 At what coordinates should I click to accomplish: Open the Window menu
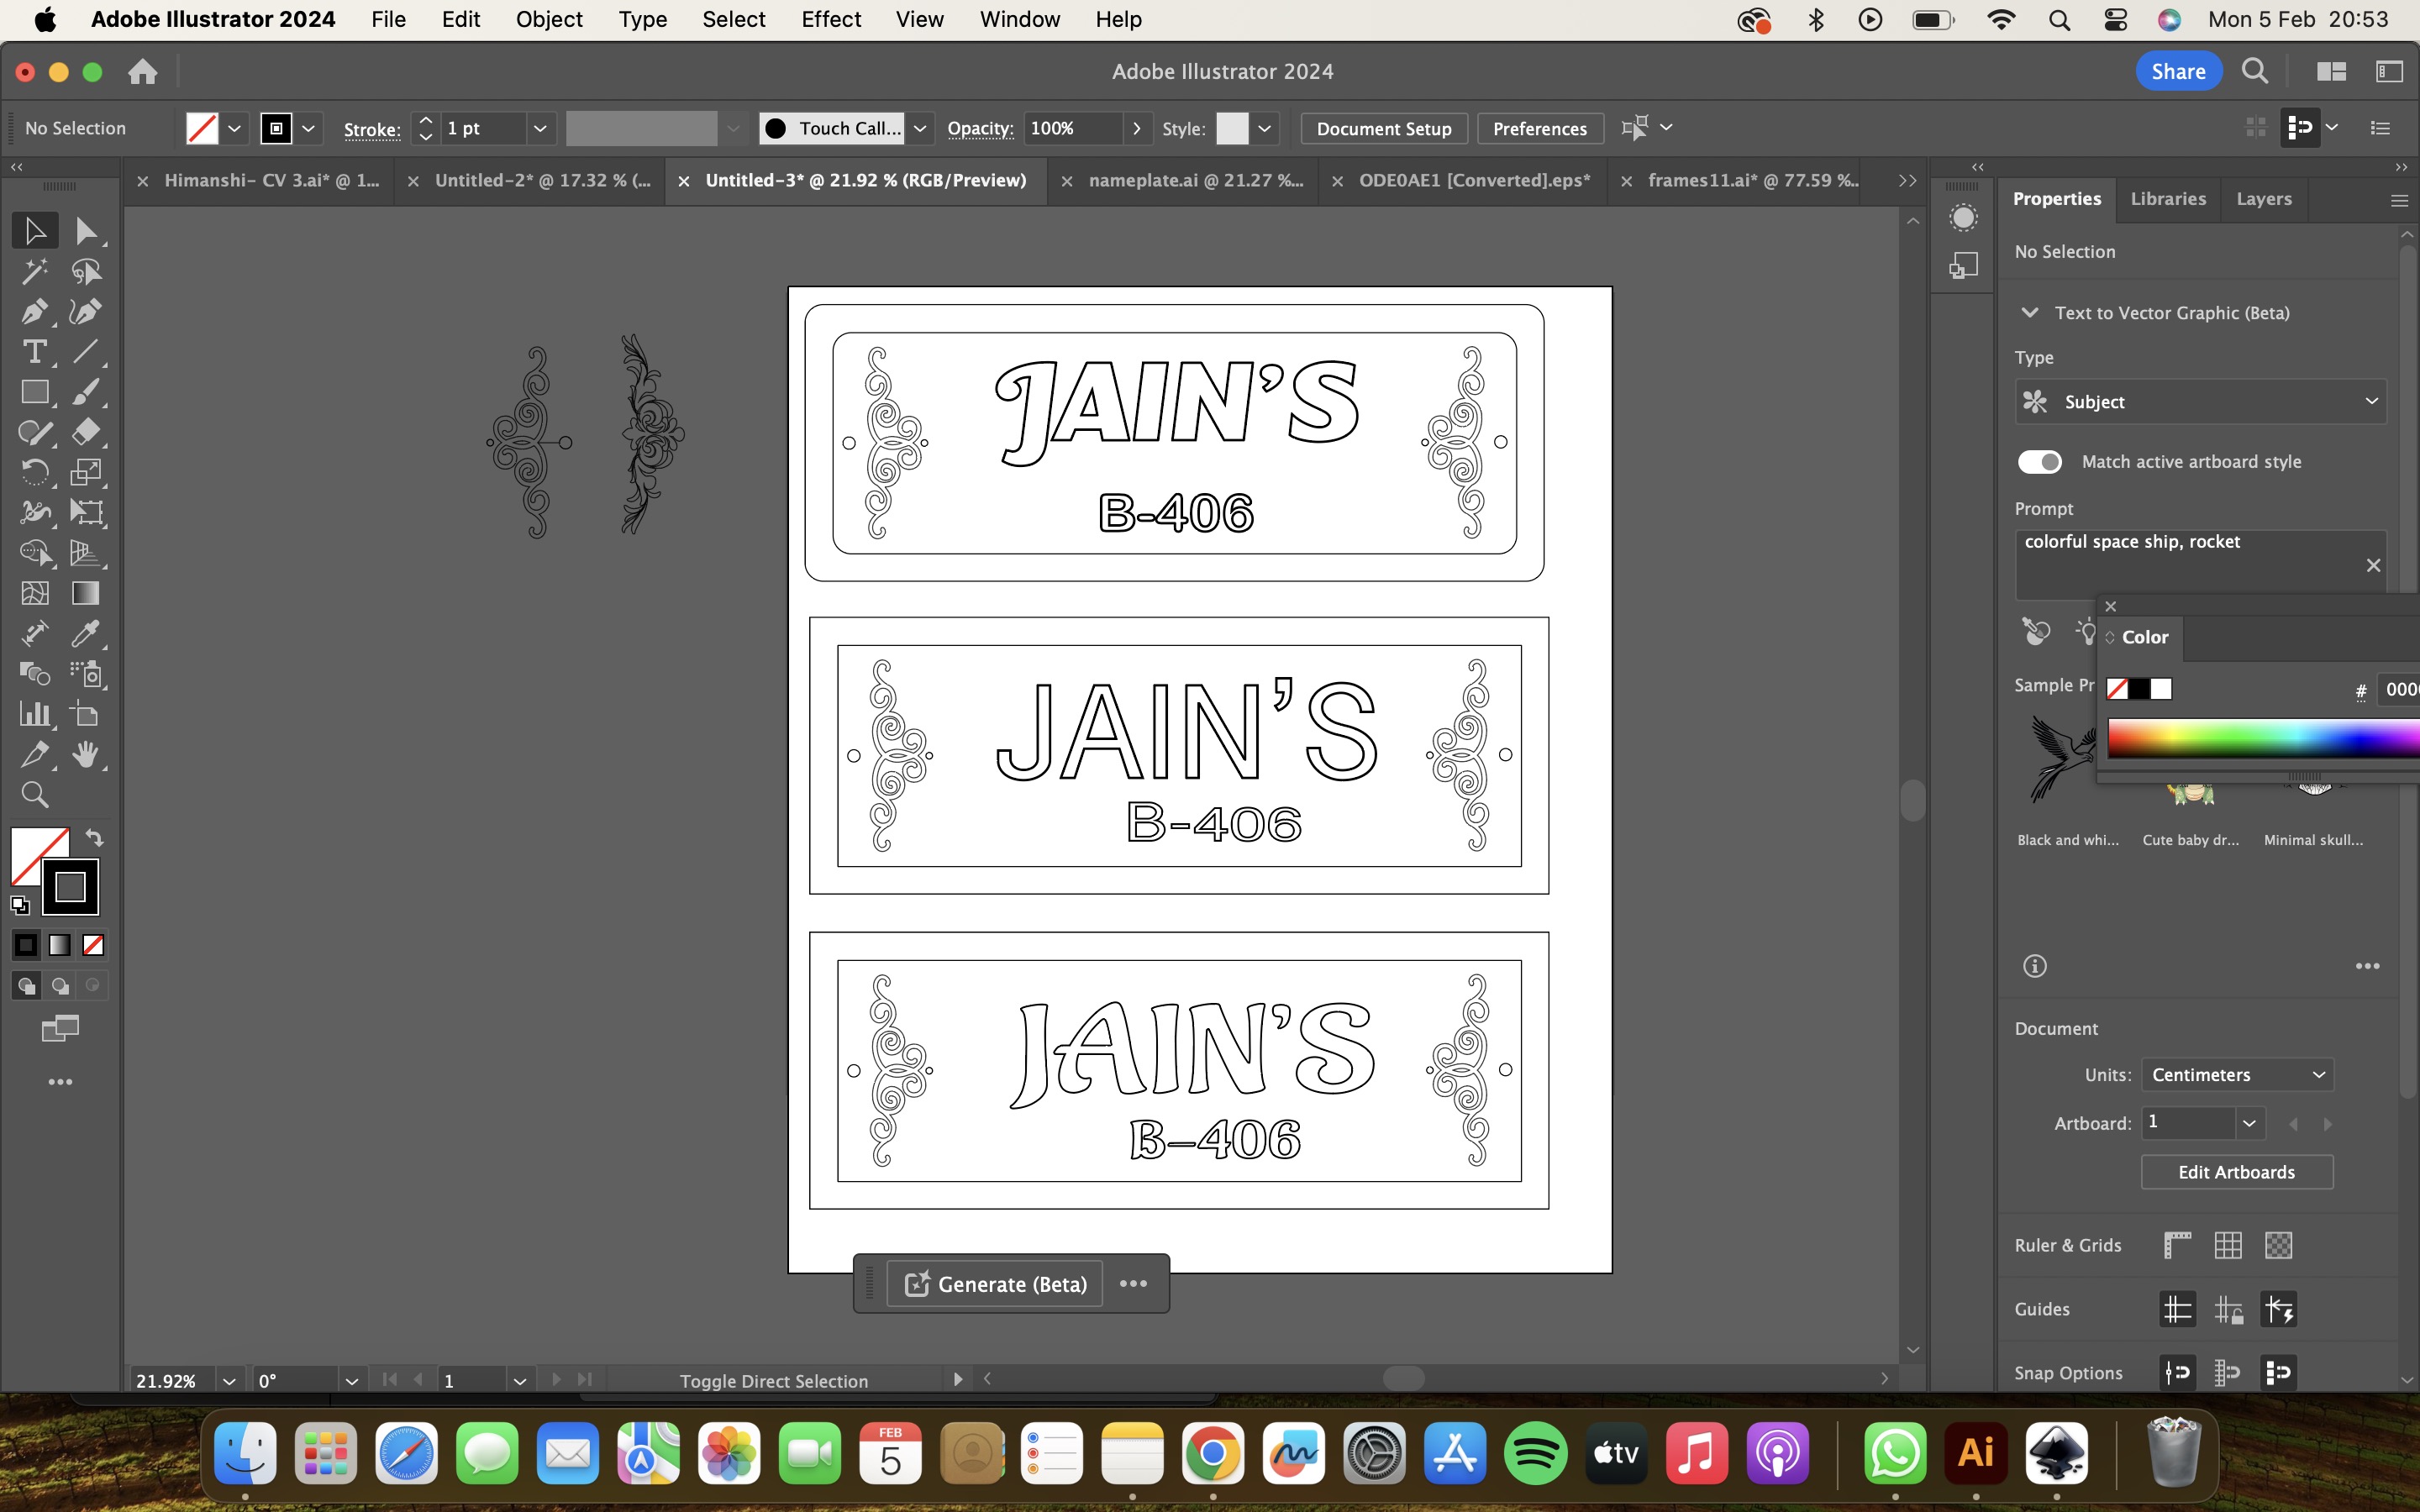(x=1019, y=19)
